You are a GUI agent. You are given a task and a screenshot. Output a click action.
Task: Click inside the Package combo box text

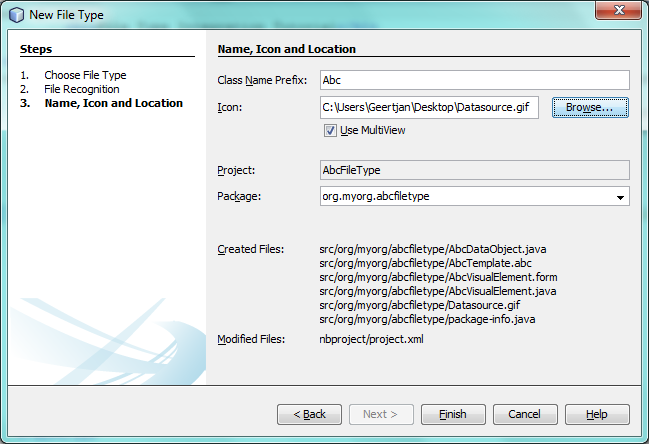(460, 196)
